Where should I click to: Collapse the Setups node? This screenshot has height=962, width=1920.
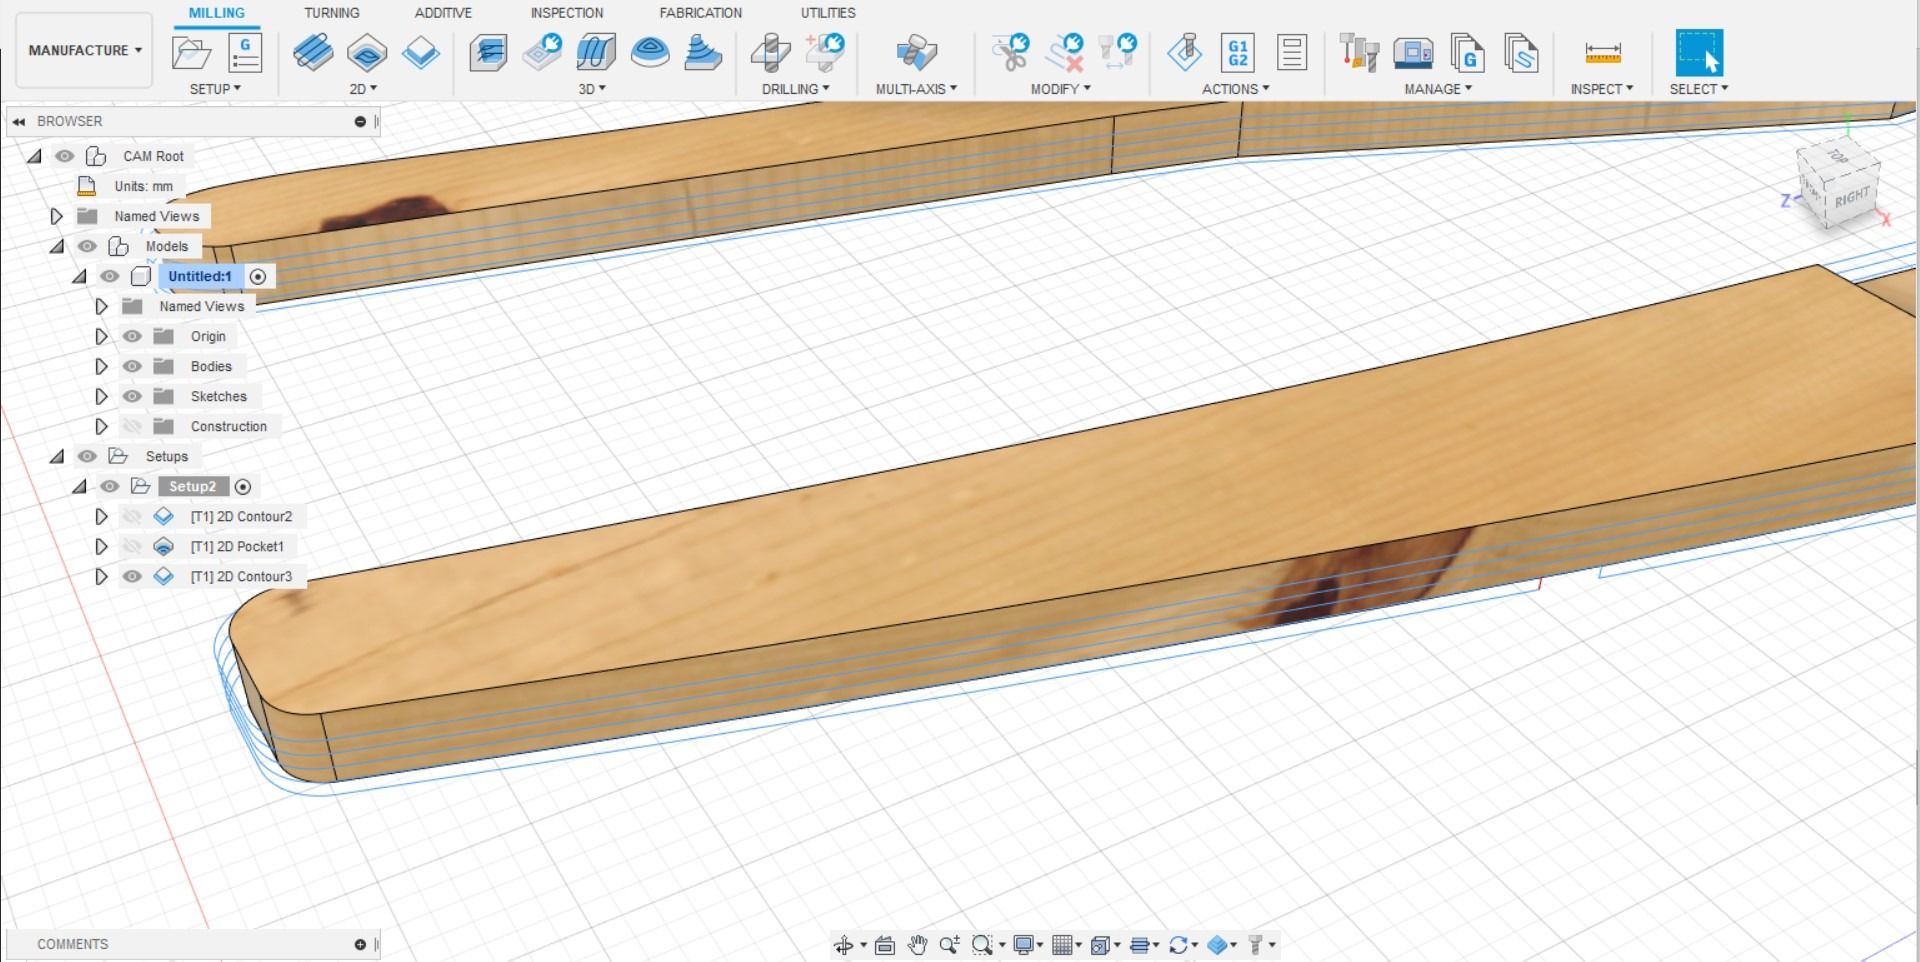coord(57,456)
